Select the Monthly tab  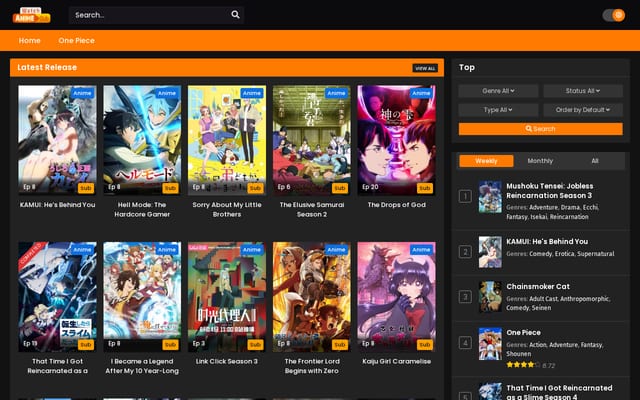pyautogui.click(x=540, y=161)
